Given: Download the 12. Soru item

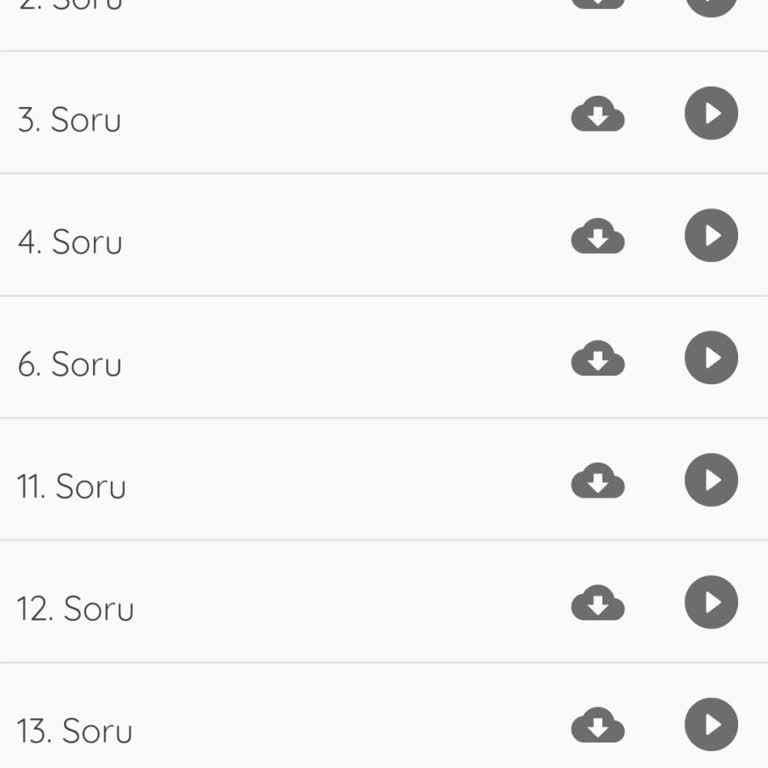Looking at the screenshot, I should [x=598, y=603].
